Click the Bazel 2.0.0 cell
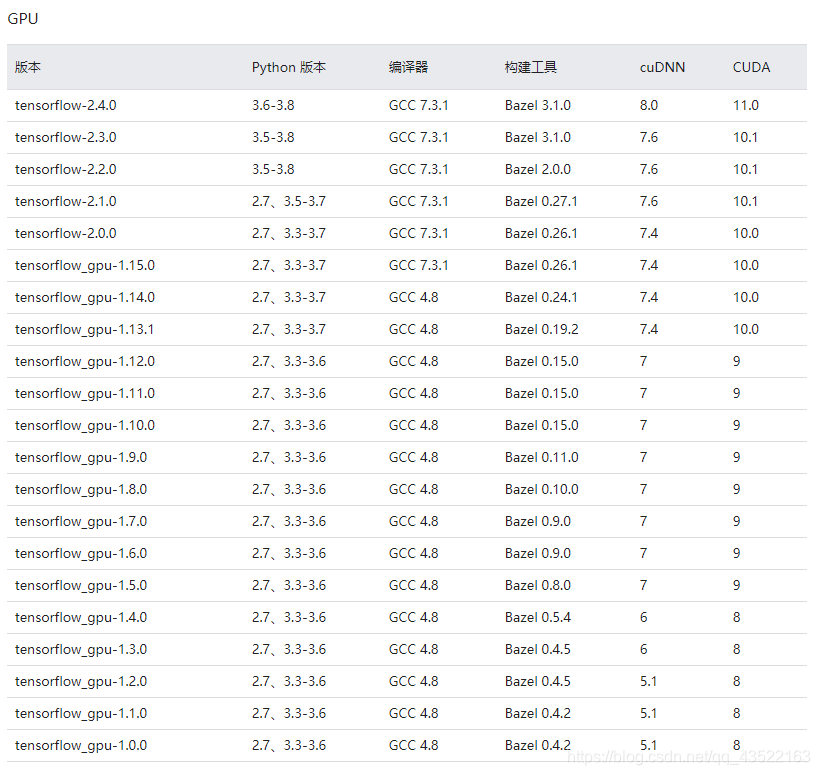The width and height of the screenshot is (820, 775). click(538, 169)
